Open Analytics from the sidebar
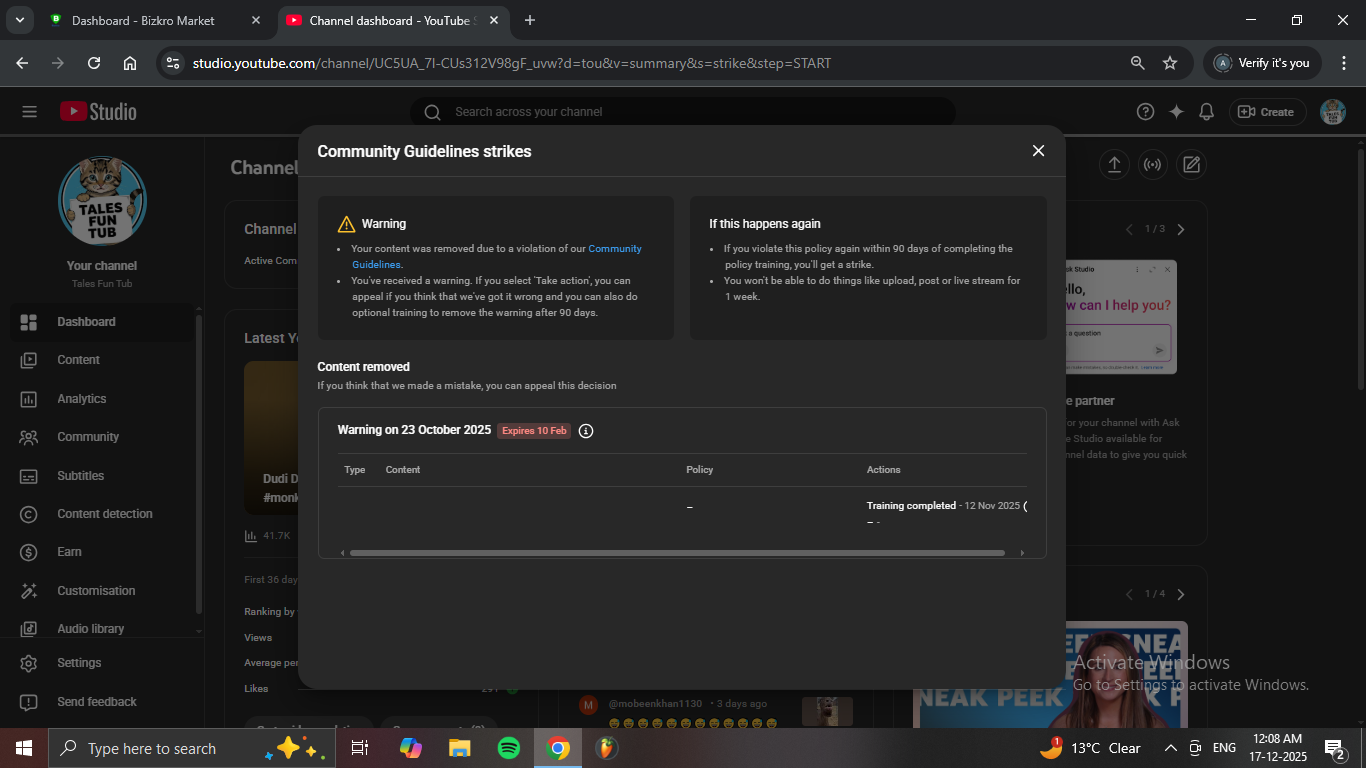1366x768 pixels. (x=81, y=399)
